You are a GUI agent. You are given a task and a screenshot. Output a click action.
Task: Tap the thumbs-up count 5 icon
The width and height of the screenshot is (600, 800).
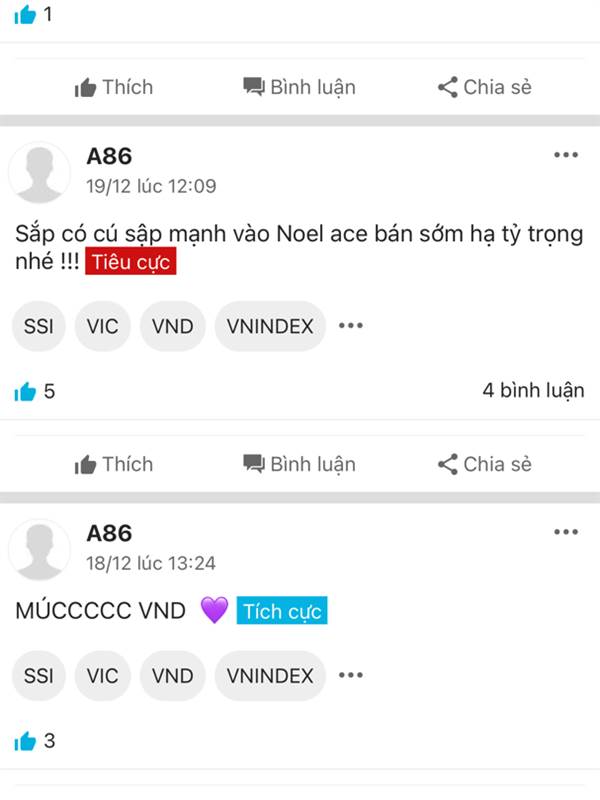coord(25,391)
